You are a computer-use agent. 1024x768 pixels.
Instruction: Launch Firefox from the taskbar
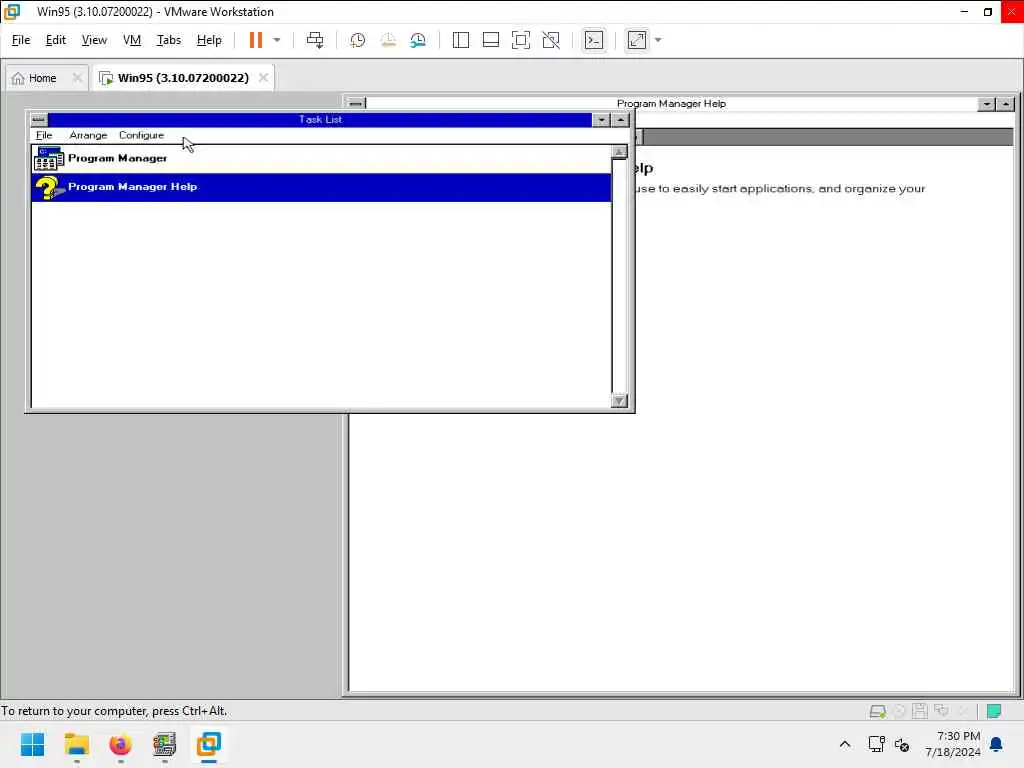(x=120, y=744)
